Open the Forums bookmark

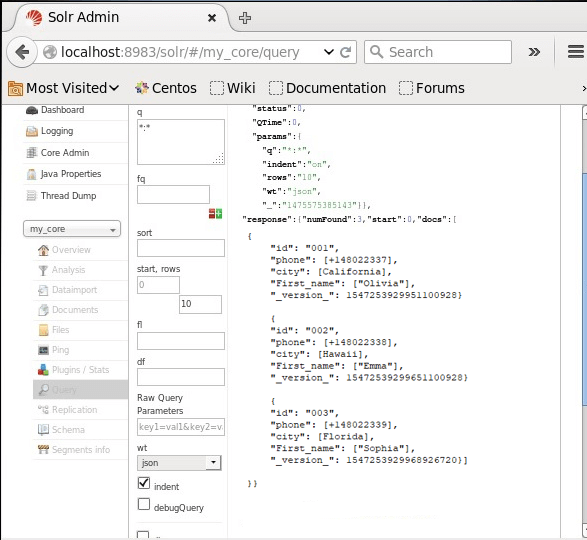click(432, 88)
